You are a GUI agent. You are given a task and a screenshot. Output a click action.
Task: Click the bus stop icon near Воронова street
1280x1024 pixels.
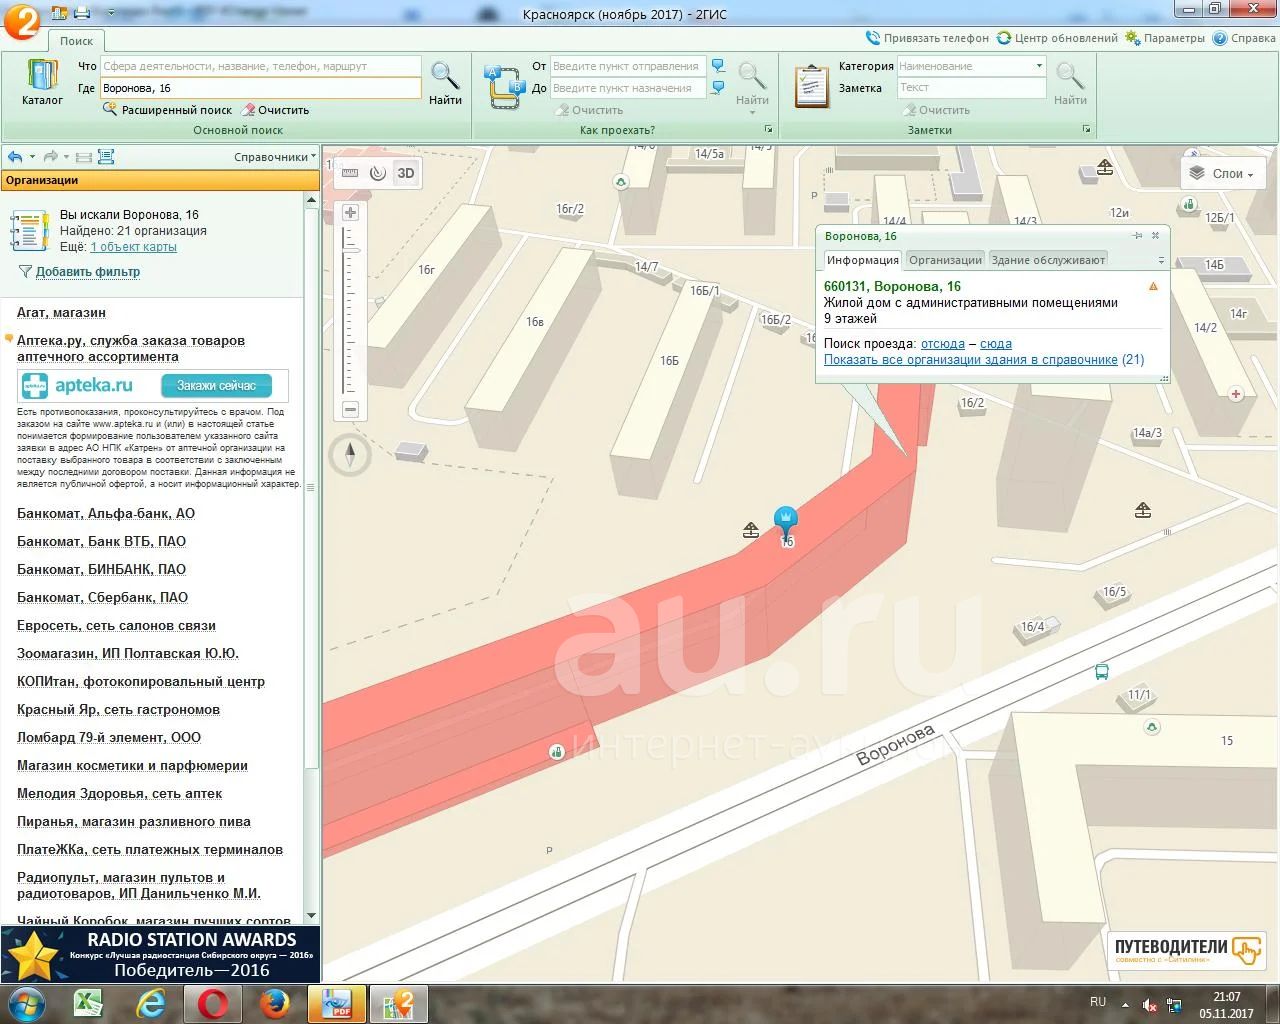tap(1102, 672)
